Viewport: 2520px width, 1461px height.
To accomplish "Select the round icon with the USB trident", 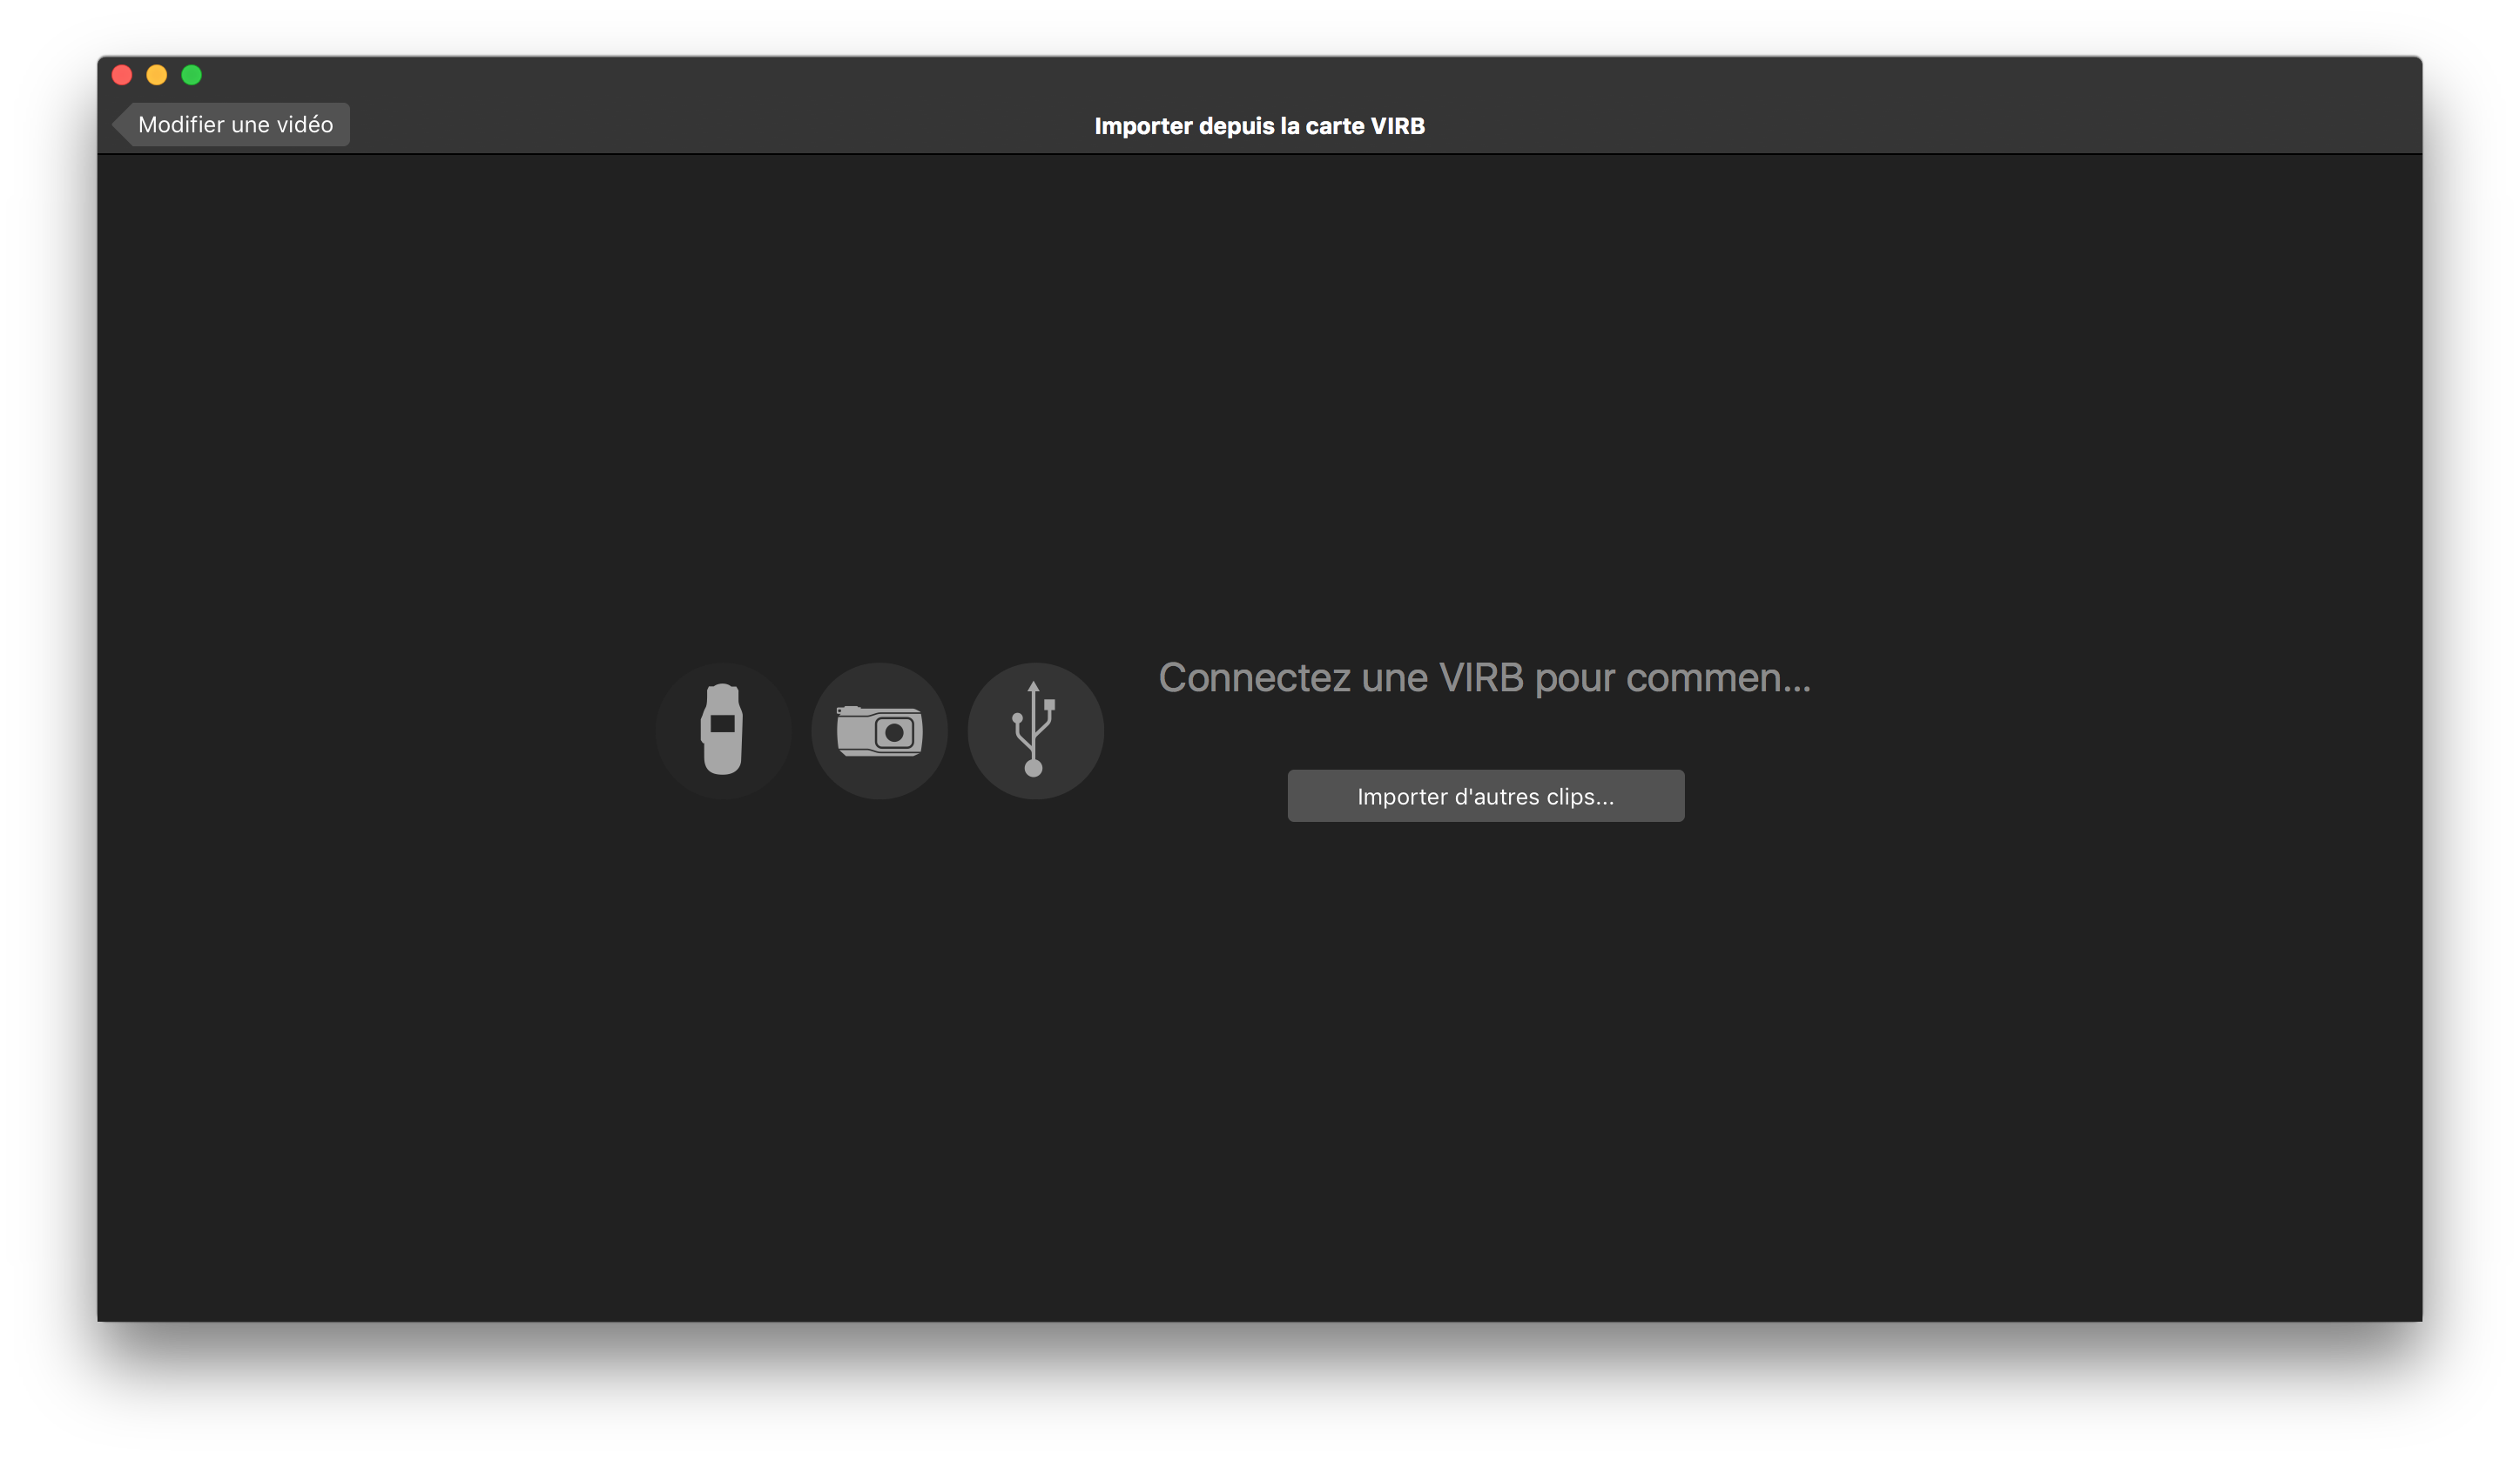I will [1035, 730].
